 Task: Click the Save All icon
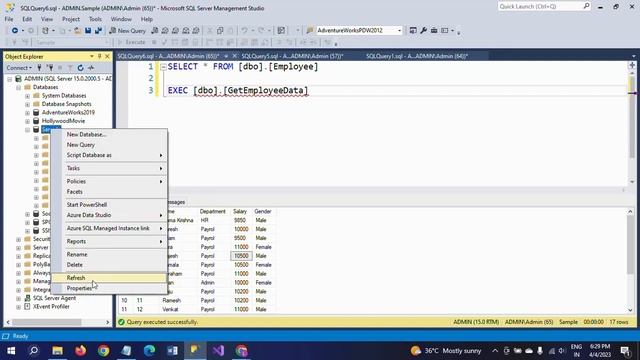(x=98, y=31)
